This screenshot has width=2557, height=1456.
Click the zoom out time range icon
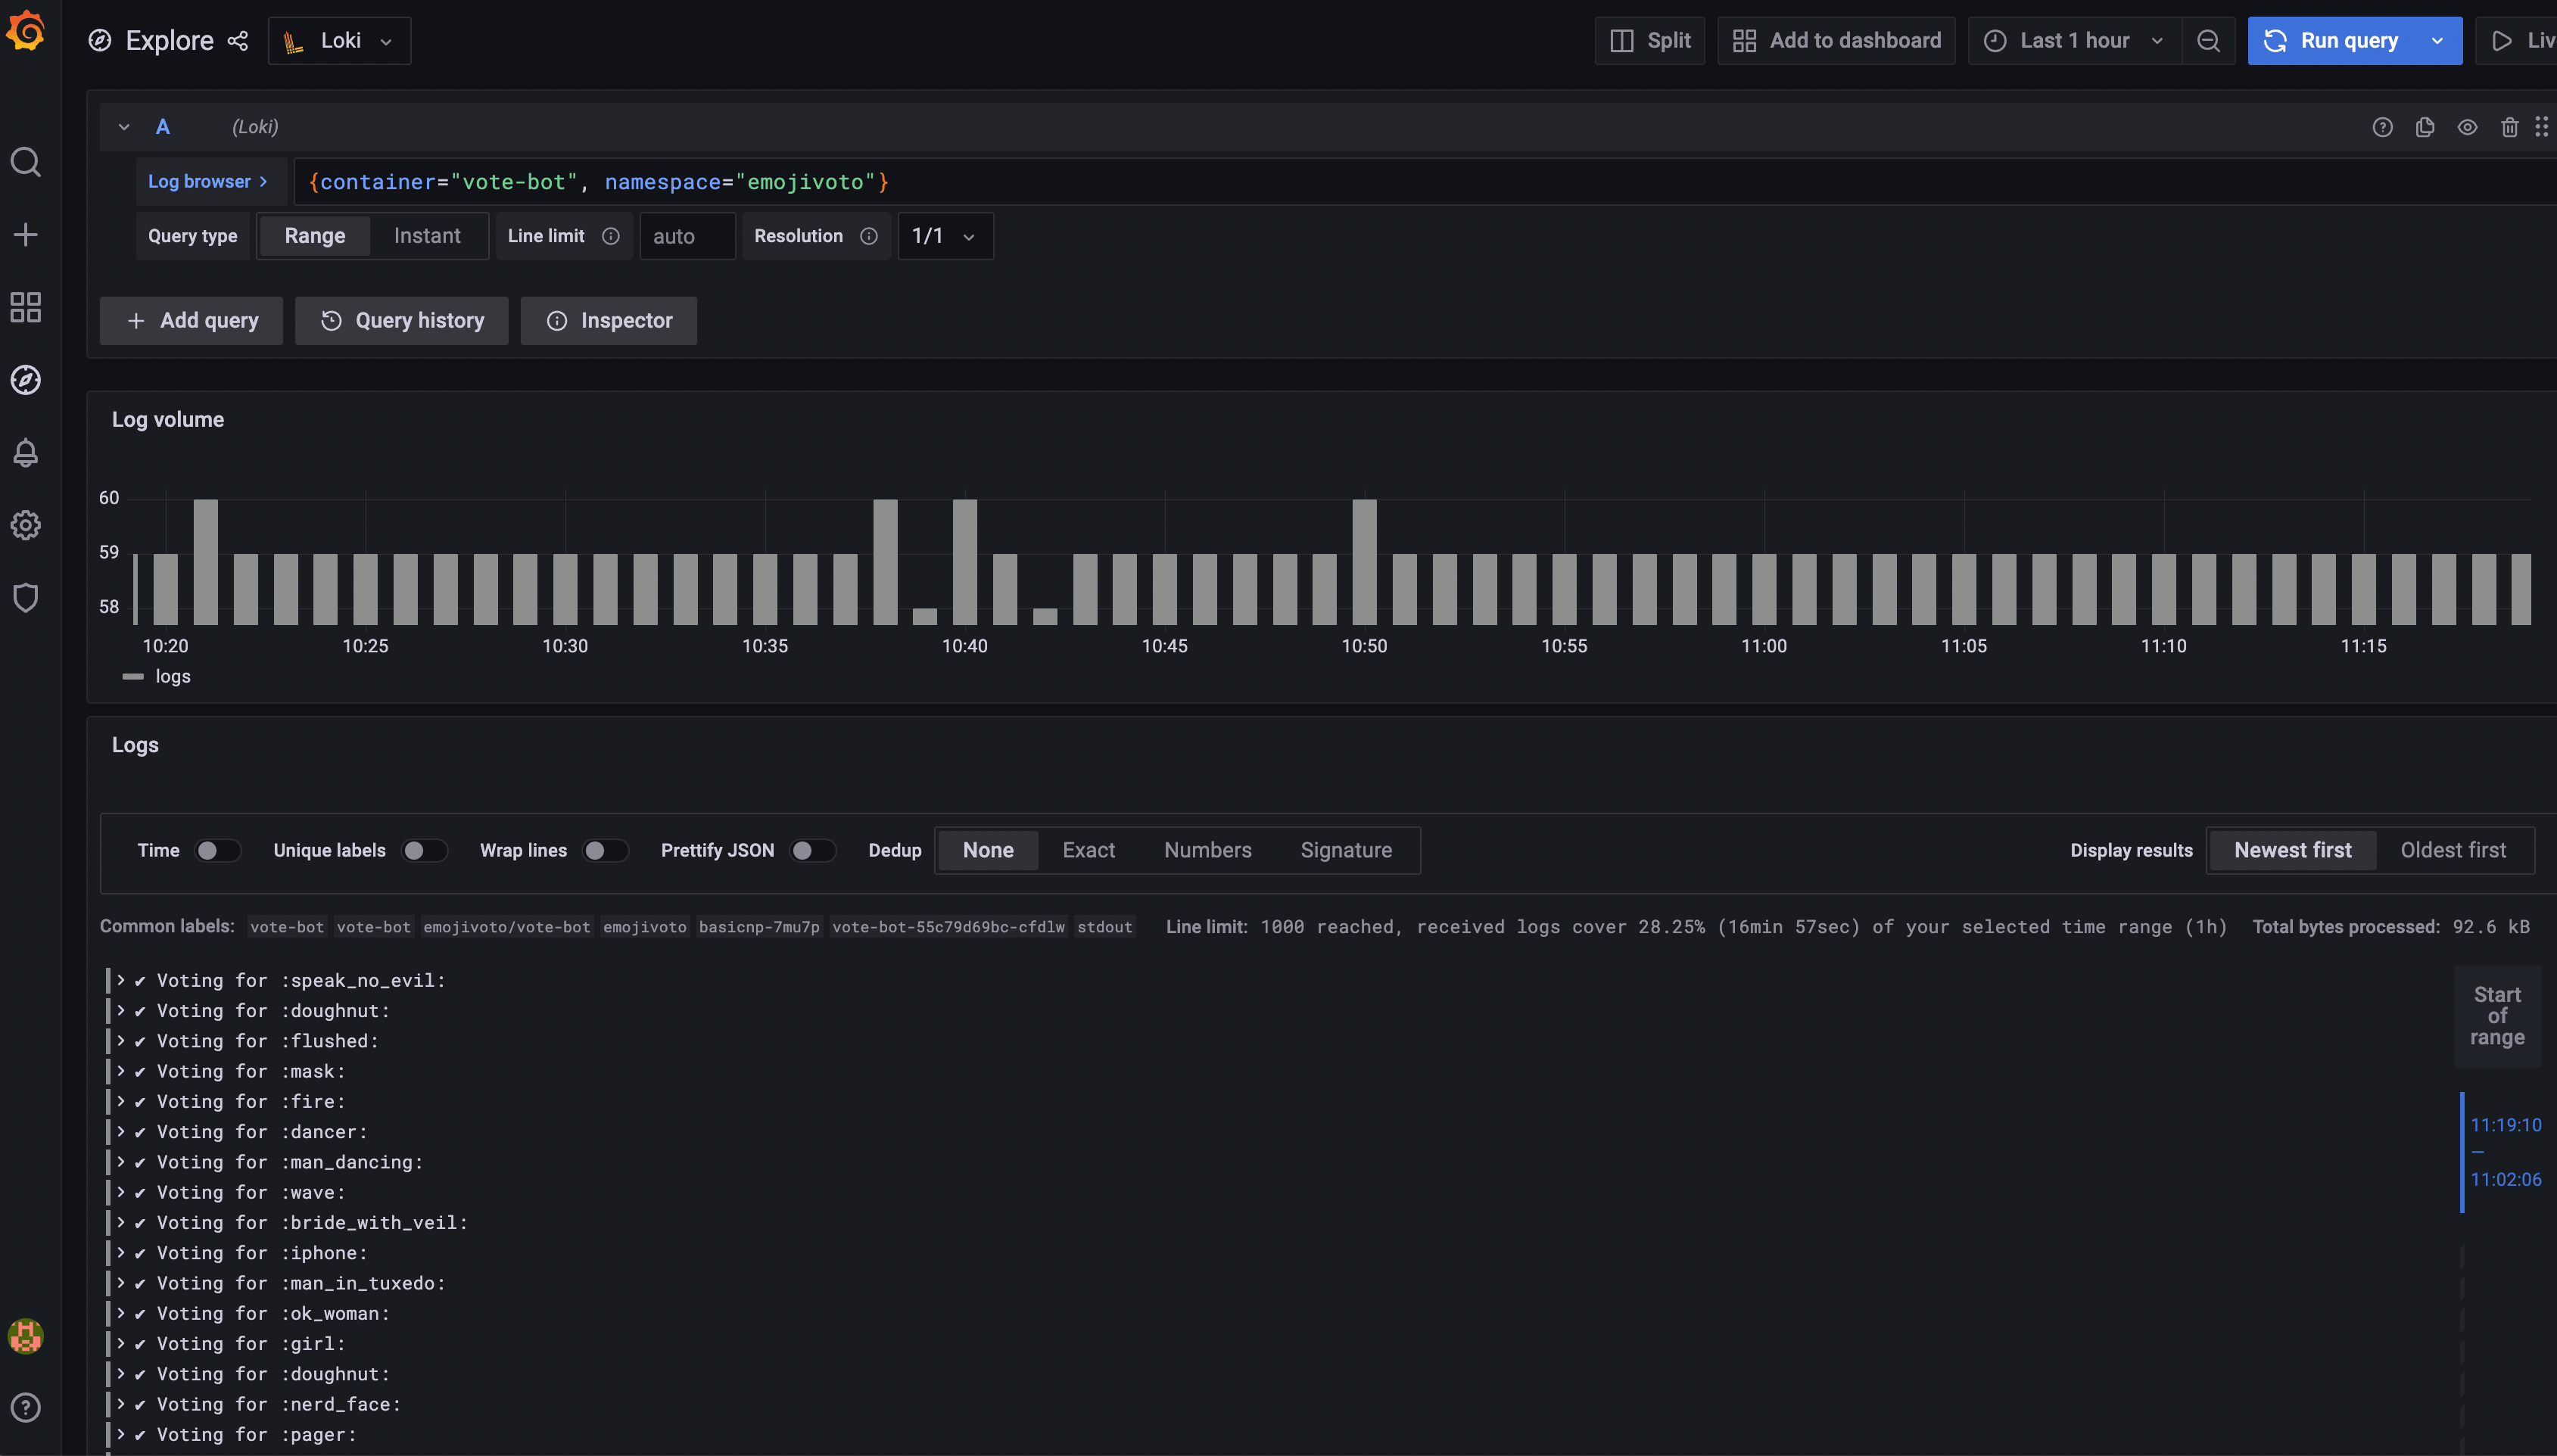coord(2209,41)
